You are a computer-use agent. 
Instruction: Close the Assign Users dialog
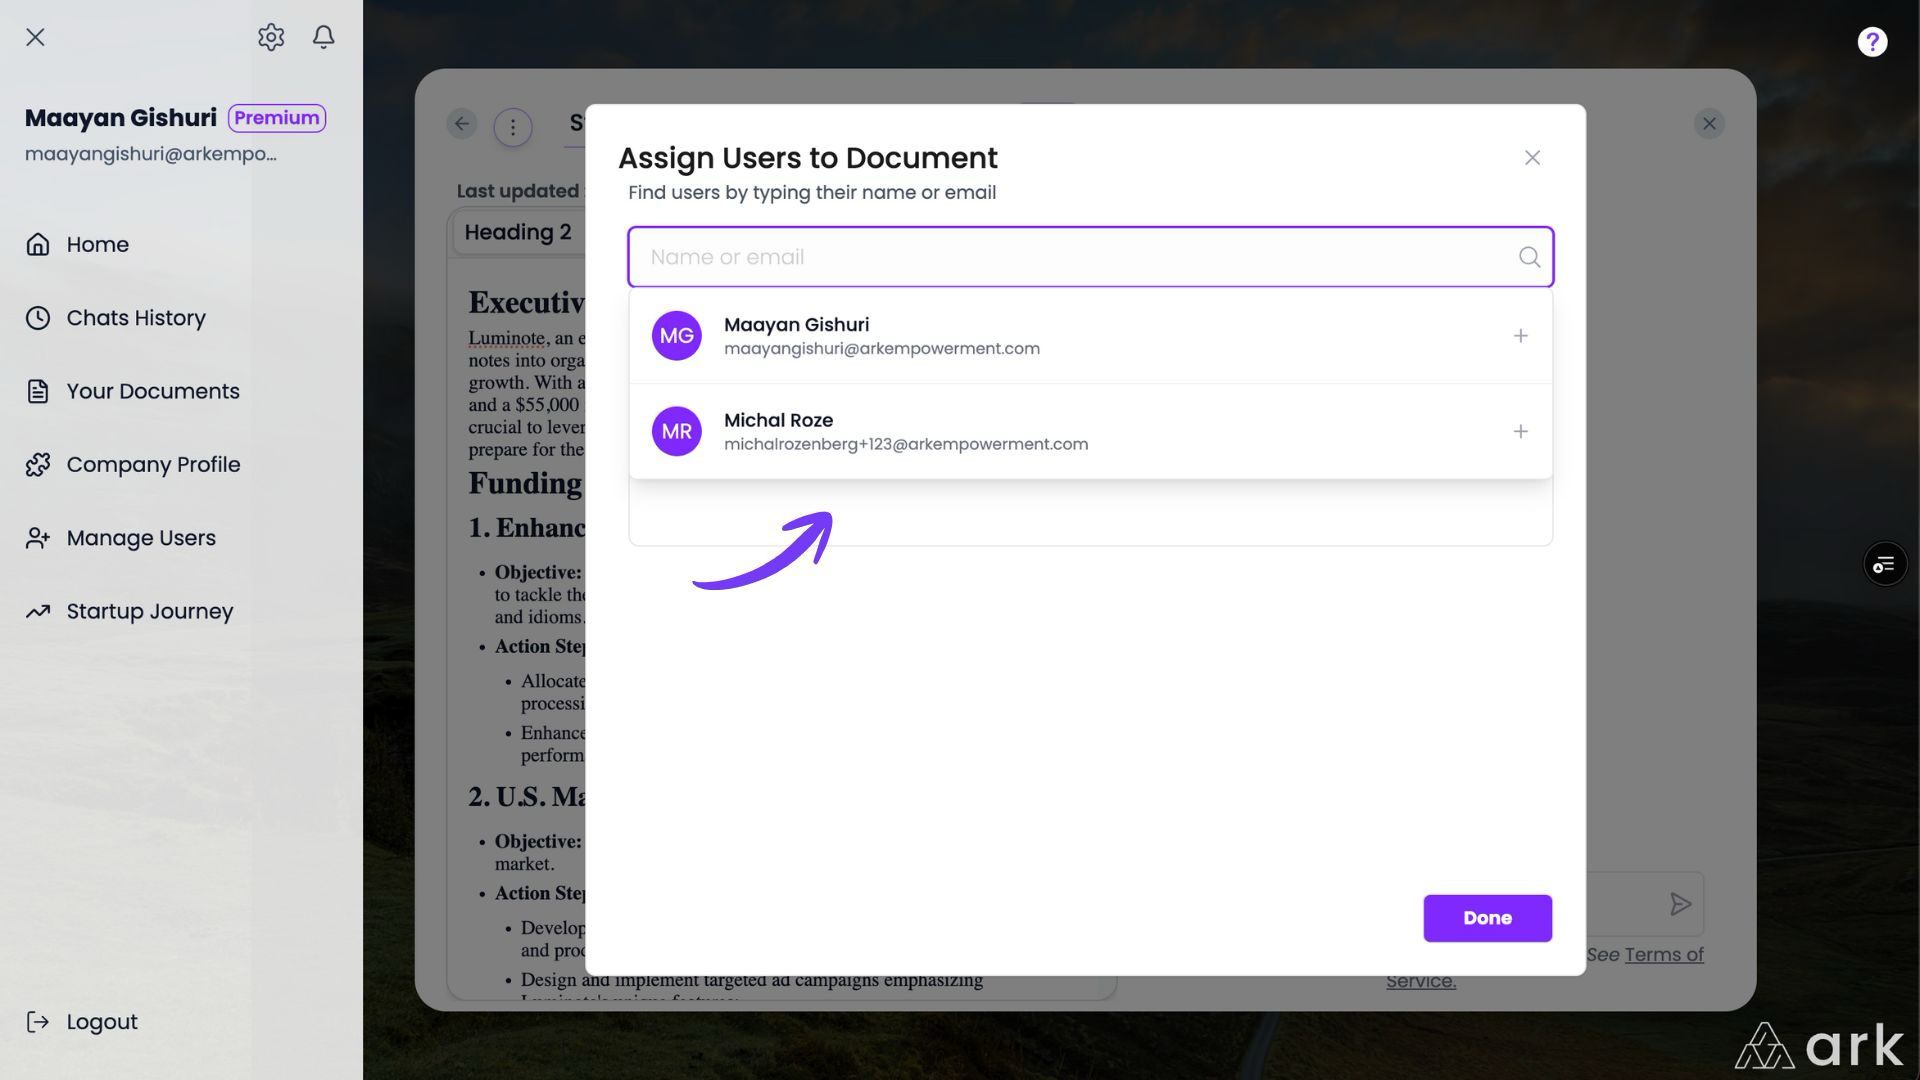point(1532,158)
